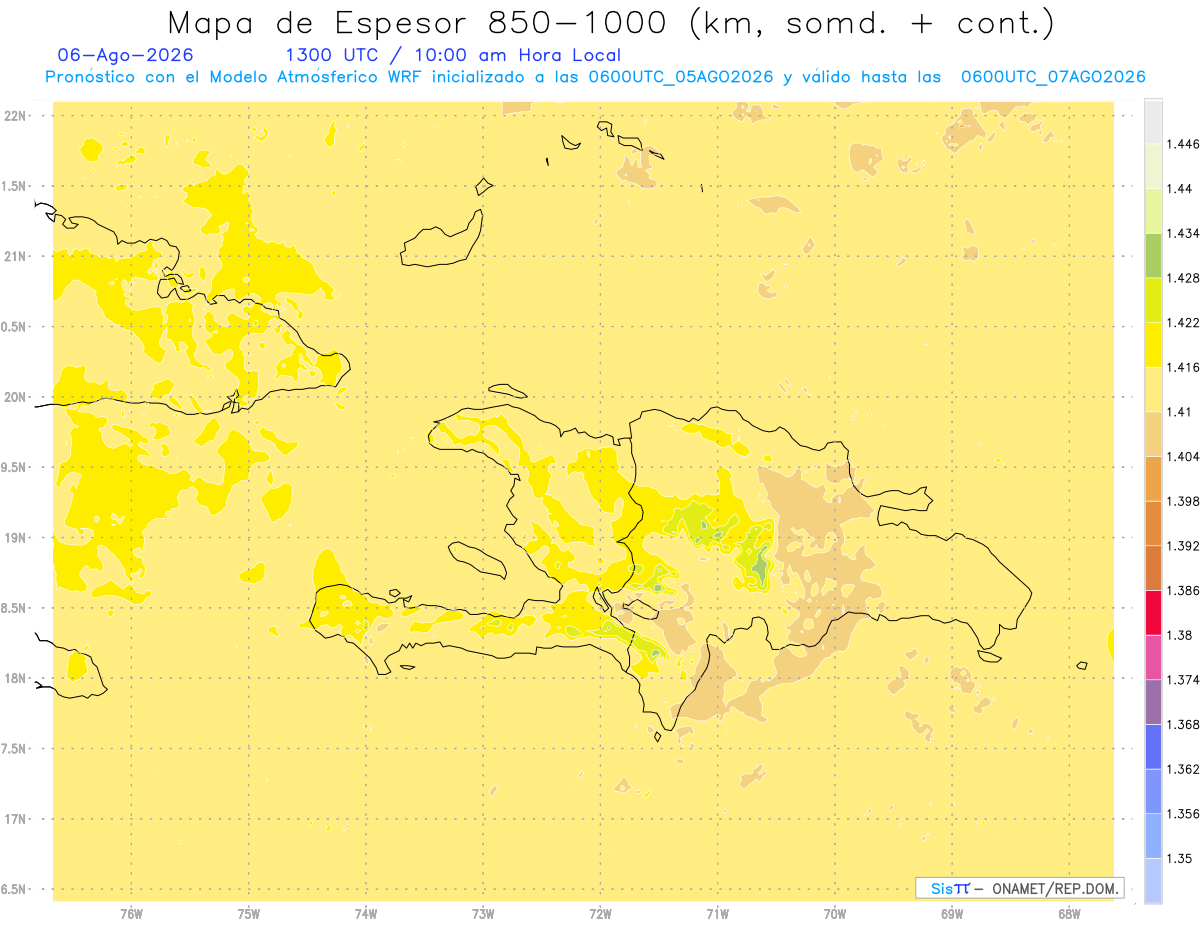This screenshot has width=1200, height=927.
Task: Click the green 1.428–1.434 colorbar segment
Action: click(x=1153, y=255)
